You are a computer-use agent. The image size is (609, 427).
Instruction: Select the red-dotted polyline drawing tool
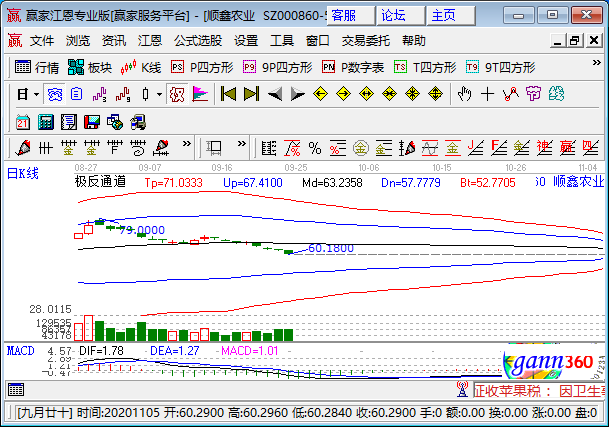pyautogui.click(x=510, y=94)
